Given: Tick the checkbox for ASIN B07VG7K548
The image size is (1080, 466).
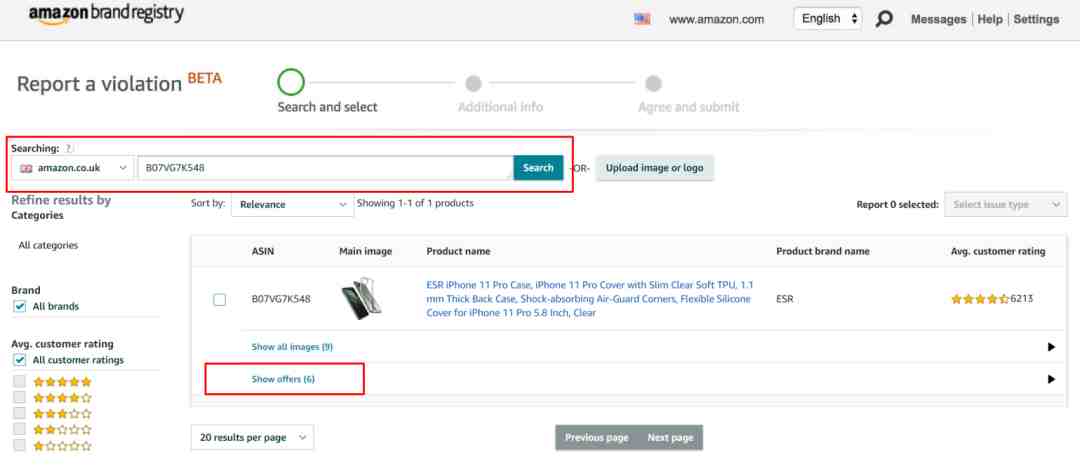Looking at the screenshot, I should [x=219, y=299].
